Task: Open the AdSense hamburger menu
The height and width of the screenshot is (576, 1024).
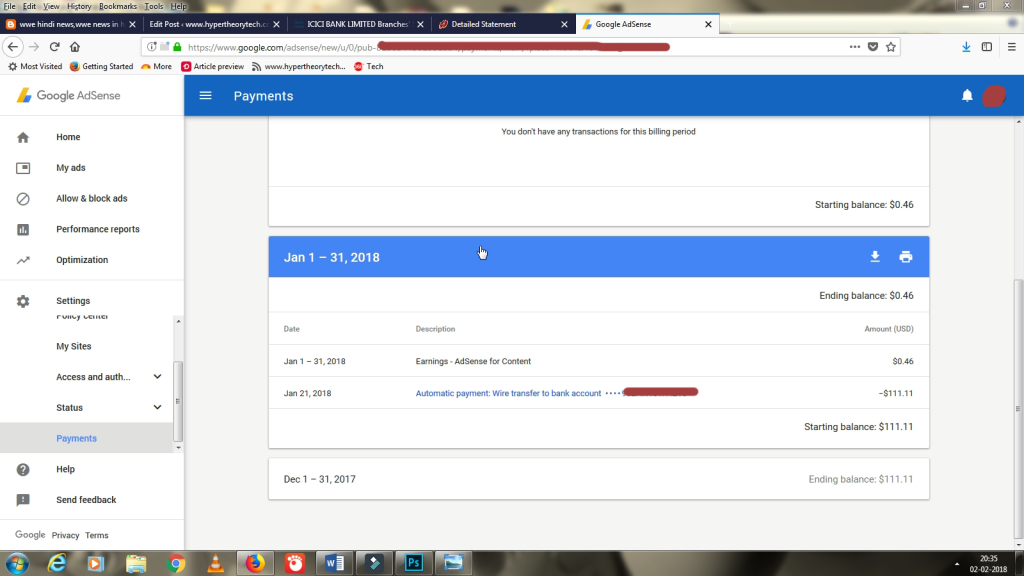Action: pyautogui.click(x=205, y=95)
